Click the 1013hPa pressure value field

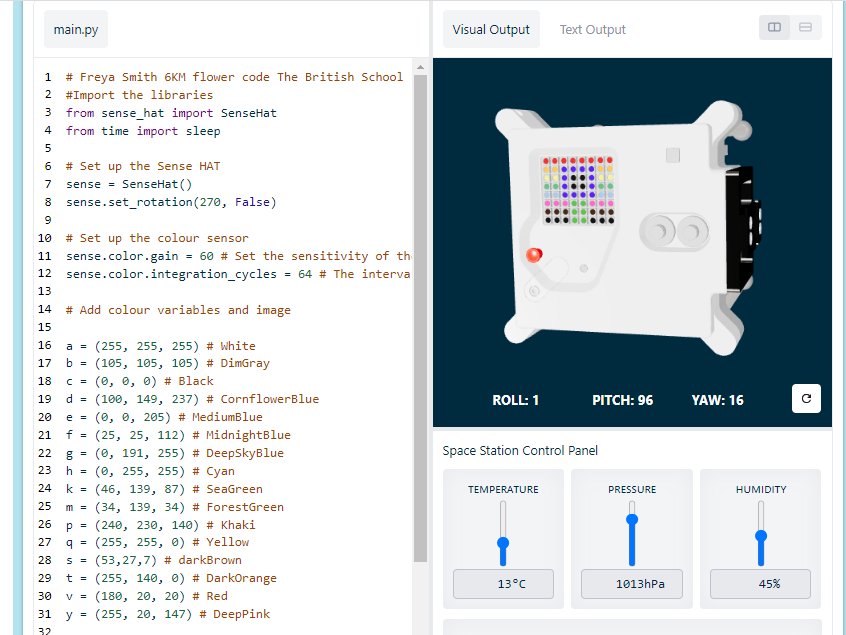pos(632,584)
